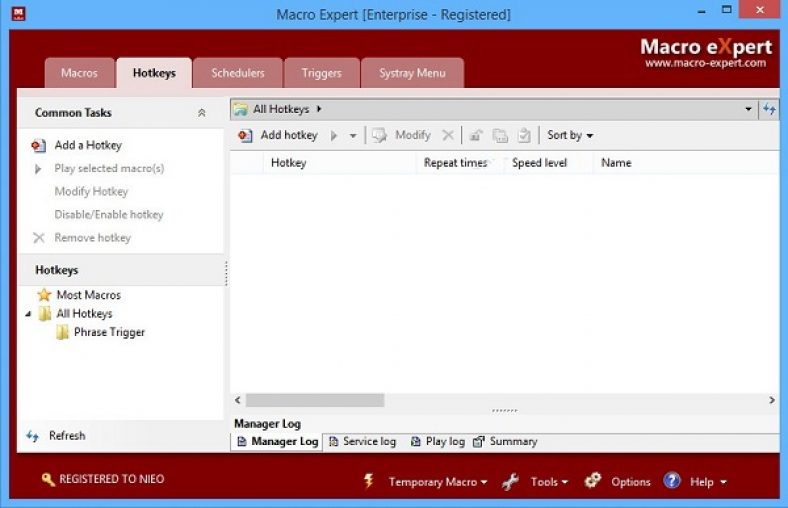Click the scroll right arrow

[x=771, y=400]
